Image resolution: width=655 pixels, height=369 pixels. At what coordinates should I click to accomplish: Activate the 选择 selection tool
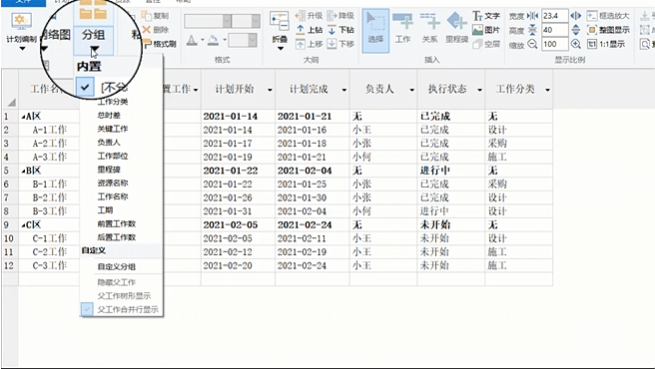tap(376, 31)
